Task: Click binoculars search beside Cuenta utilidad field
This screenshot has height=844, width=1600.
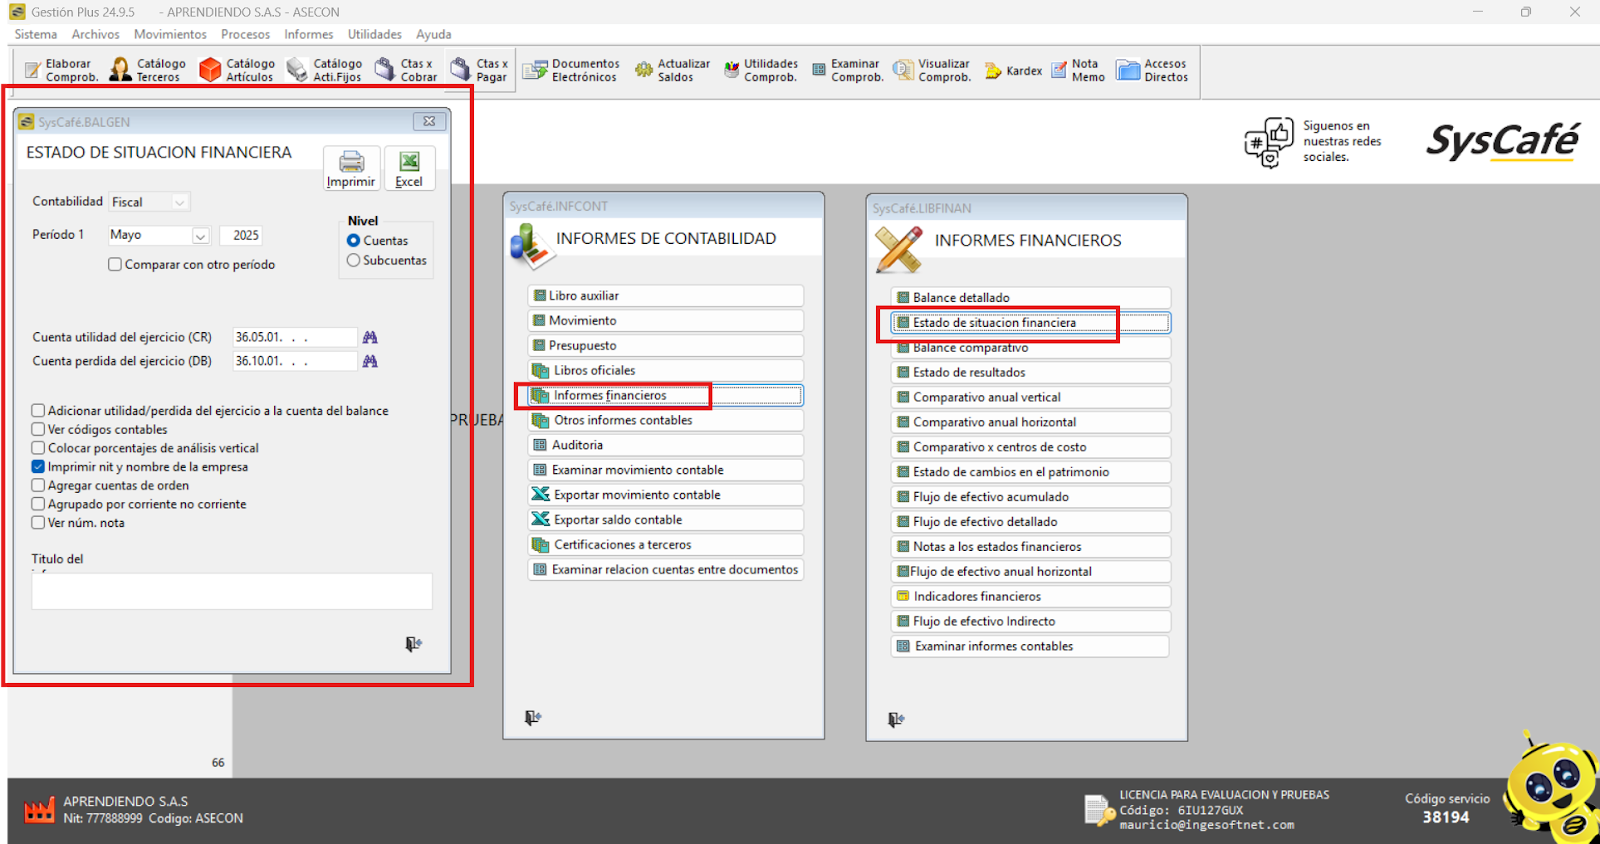Action: (370, 338)
